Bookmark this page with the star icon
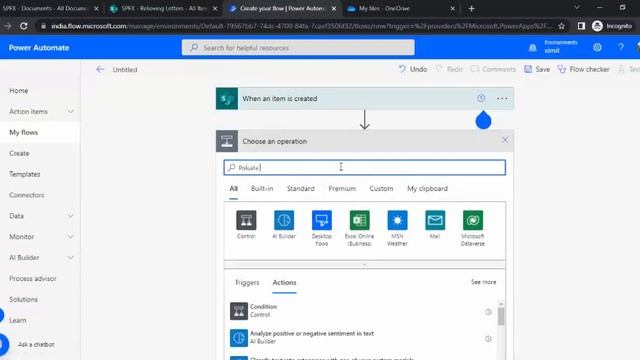 [562, 26]
